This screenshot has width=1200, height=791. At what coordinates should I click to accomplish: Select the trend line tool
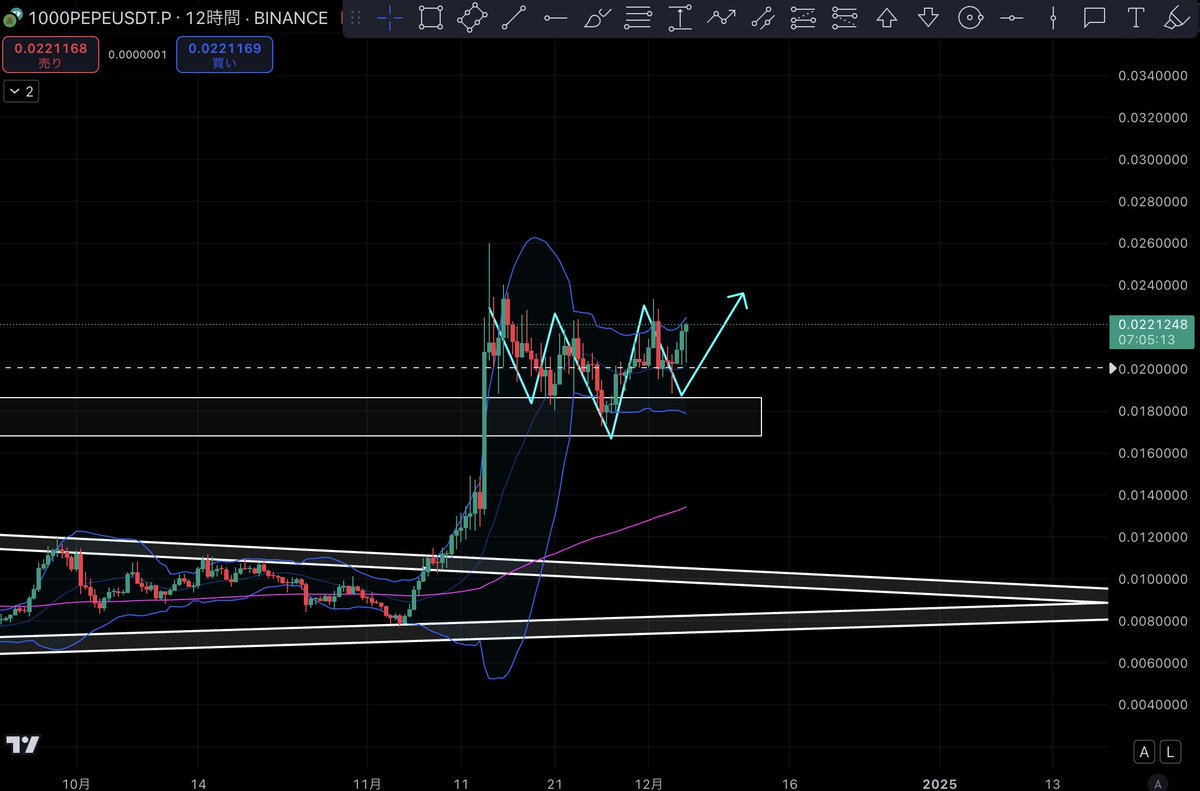pos(514,18)
